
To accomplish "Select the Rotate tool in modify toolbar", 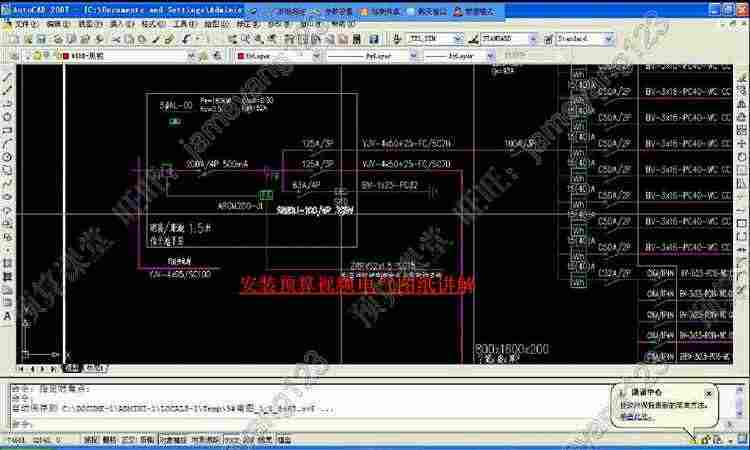I will (x=742, y=157).
